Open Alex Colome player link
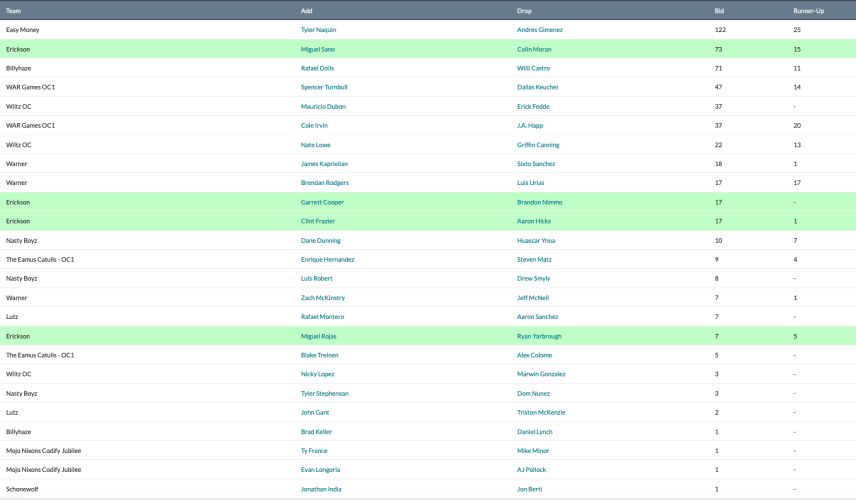This screenshot has width=856, height=500. tap(534, 355)
